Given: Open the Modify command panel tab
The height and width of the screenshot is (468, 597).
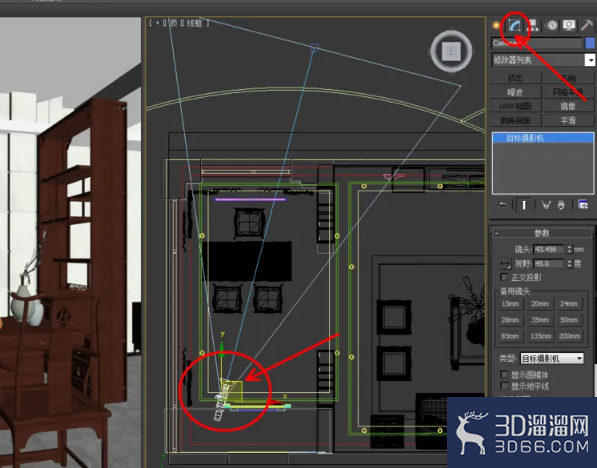Looking at the screenshot, I should [514, 26].
